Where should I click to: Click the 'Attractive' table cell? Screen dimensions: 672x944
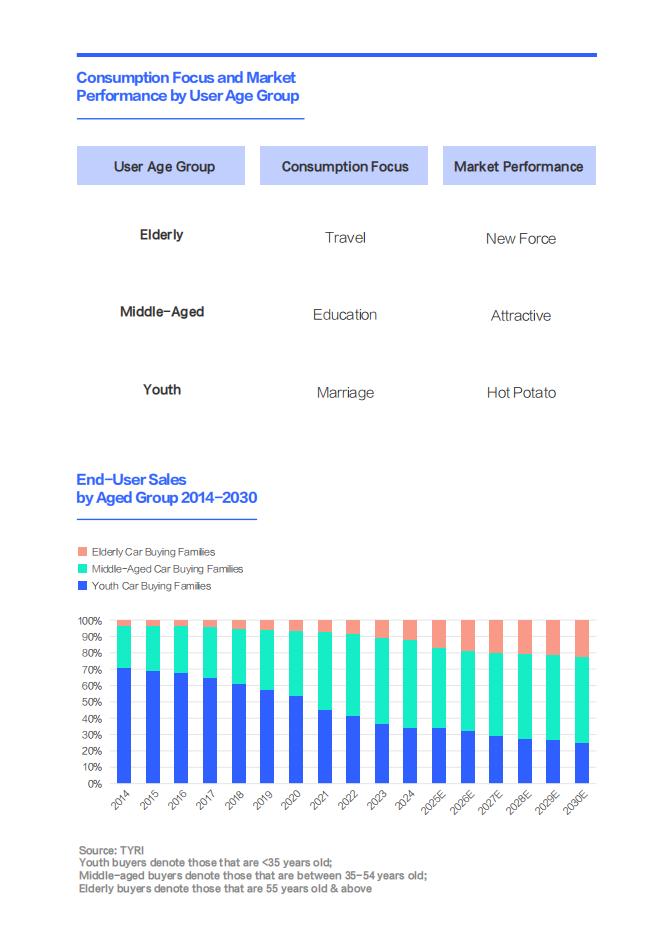click(521, 315)
